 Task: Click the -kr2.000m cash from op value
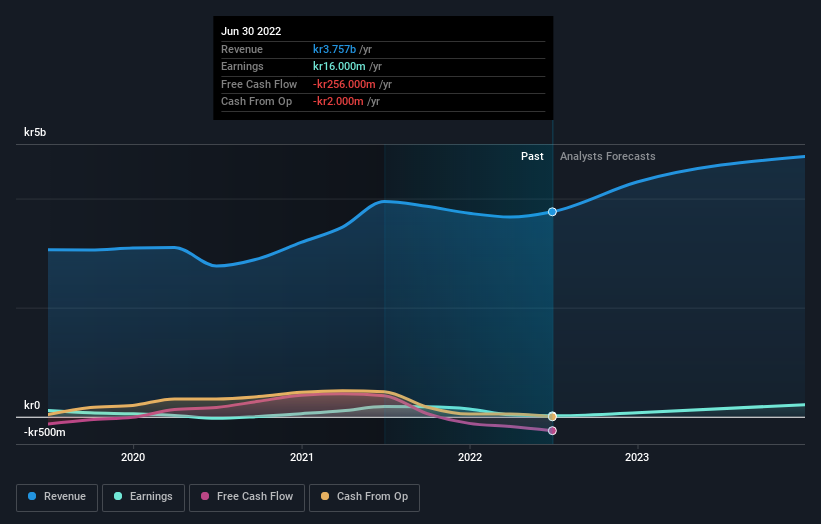tap(338, 102)
